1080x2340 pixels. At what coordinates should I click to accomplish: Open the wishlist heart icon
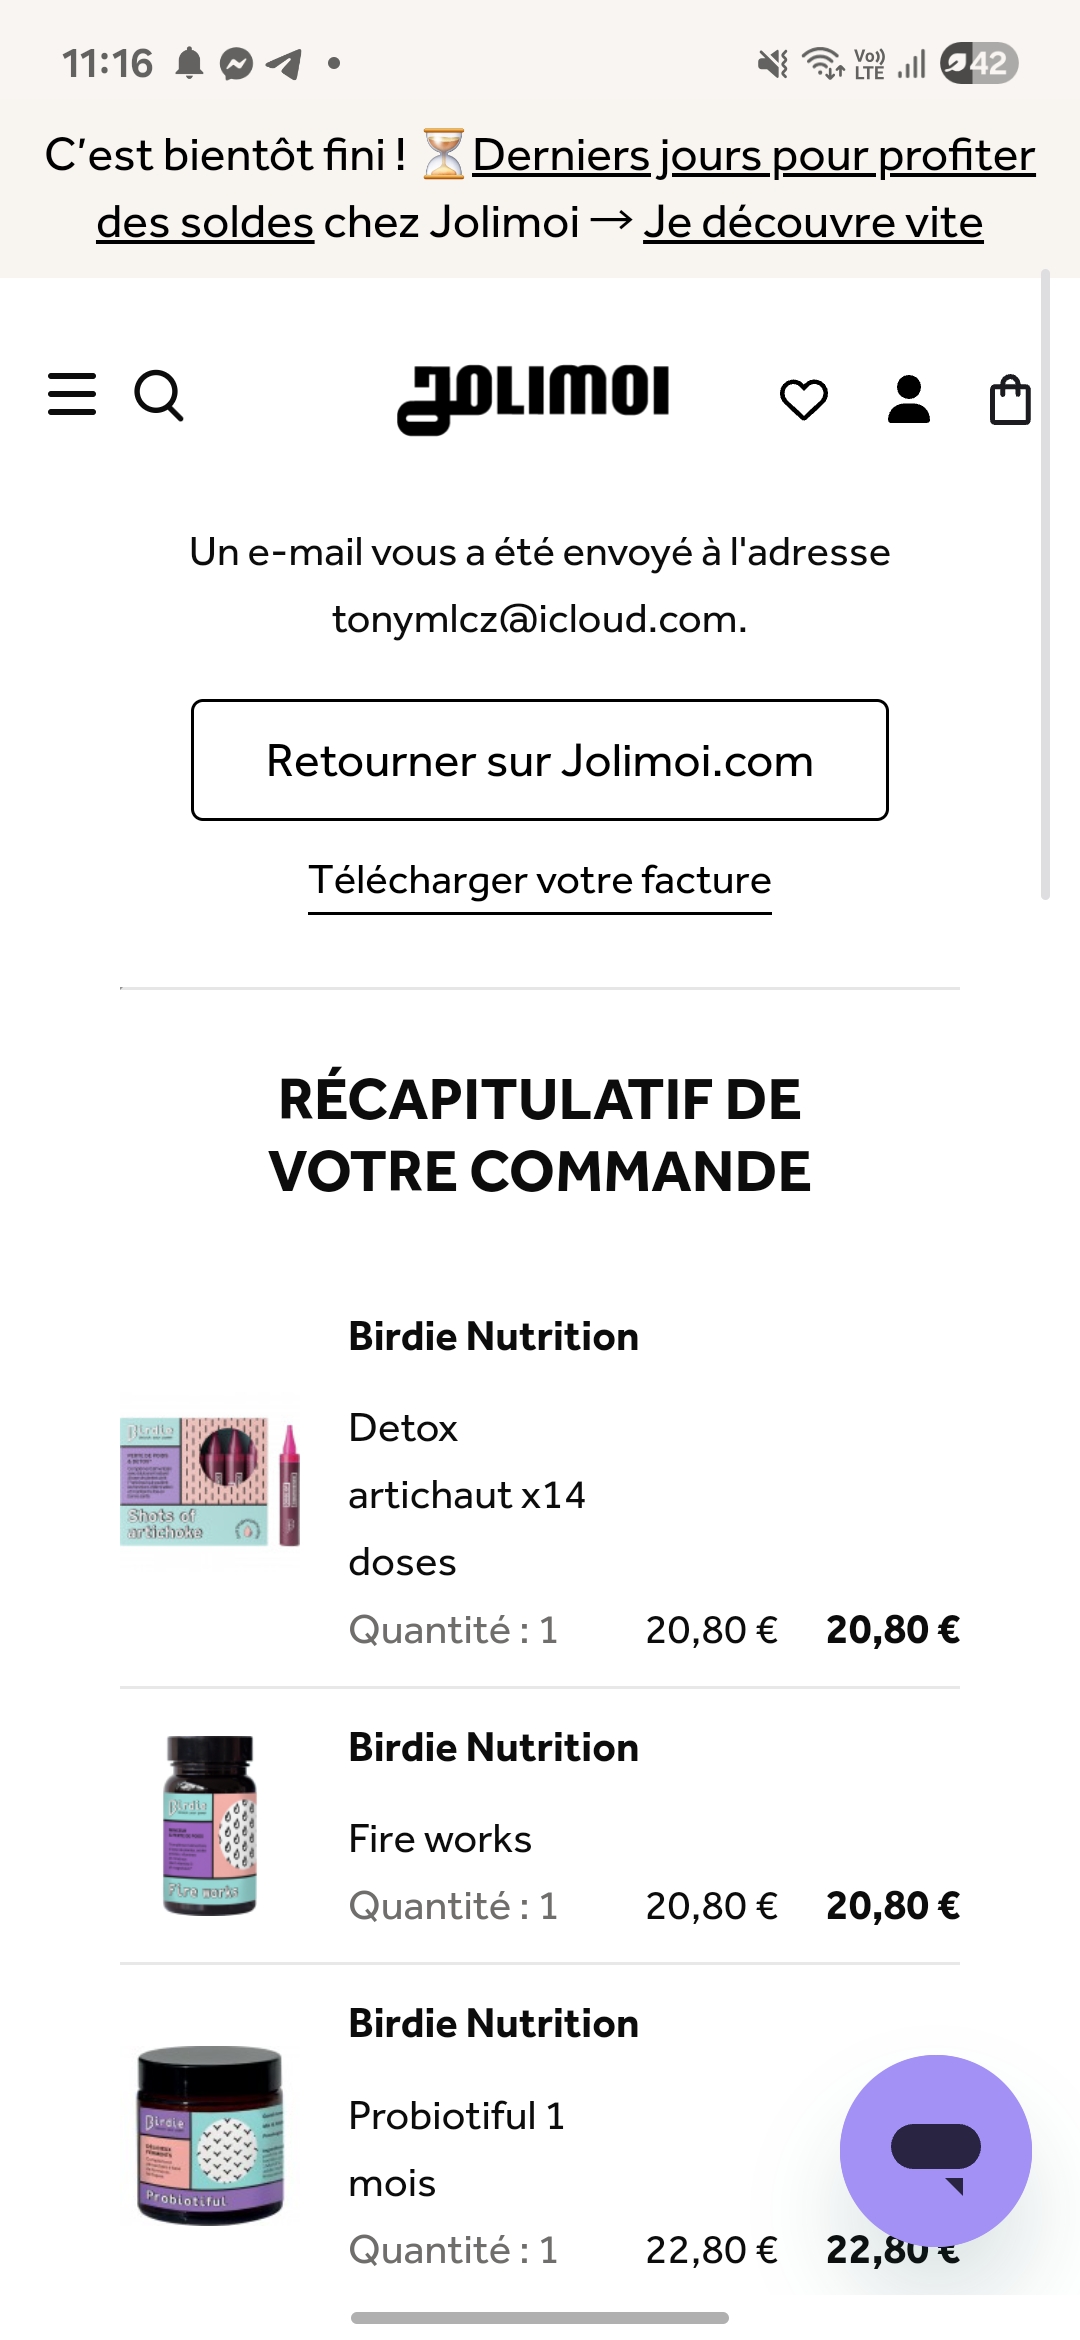[x=804, y=400]
